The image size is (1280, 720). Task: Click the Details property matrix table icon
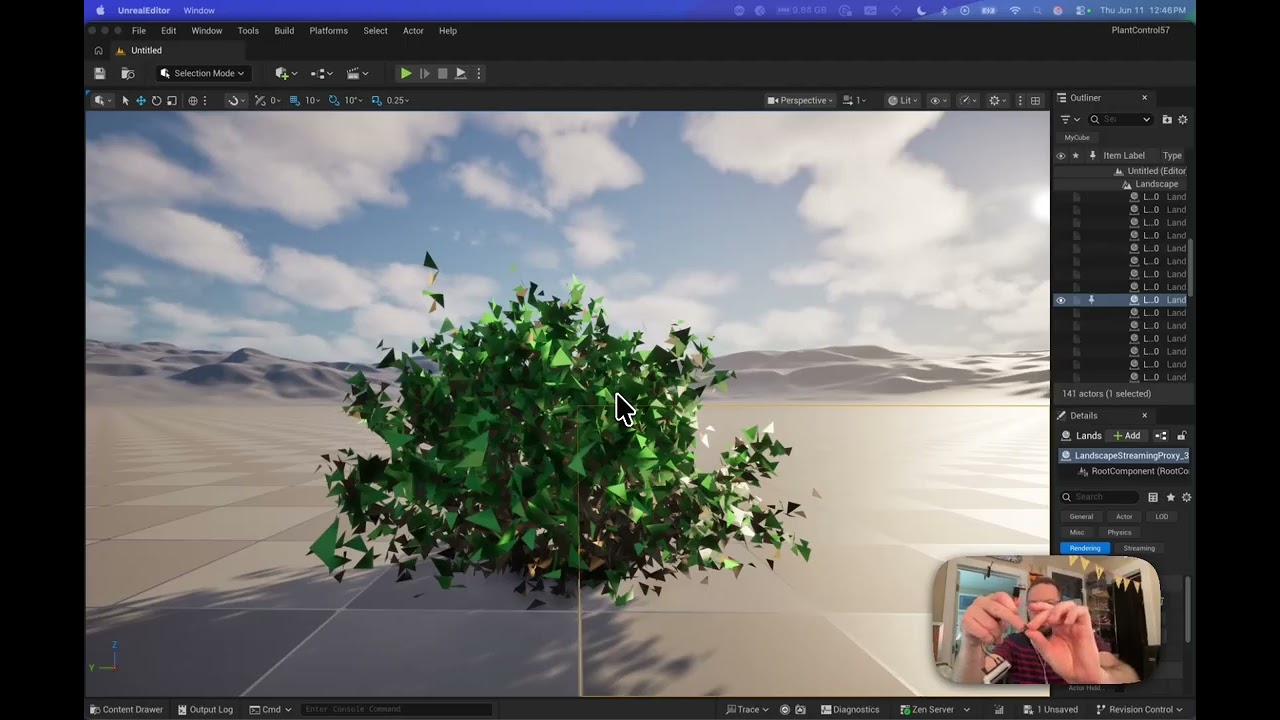[1153, 497]
